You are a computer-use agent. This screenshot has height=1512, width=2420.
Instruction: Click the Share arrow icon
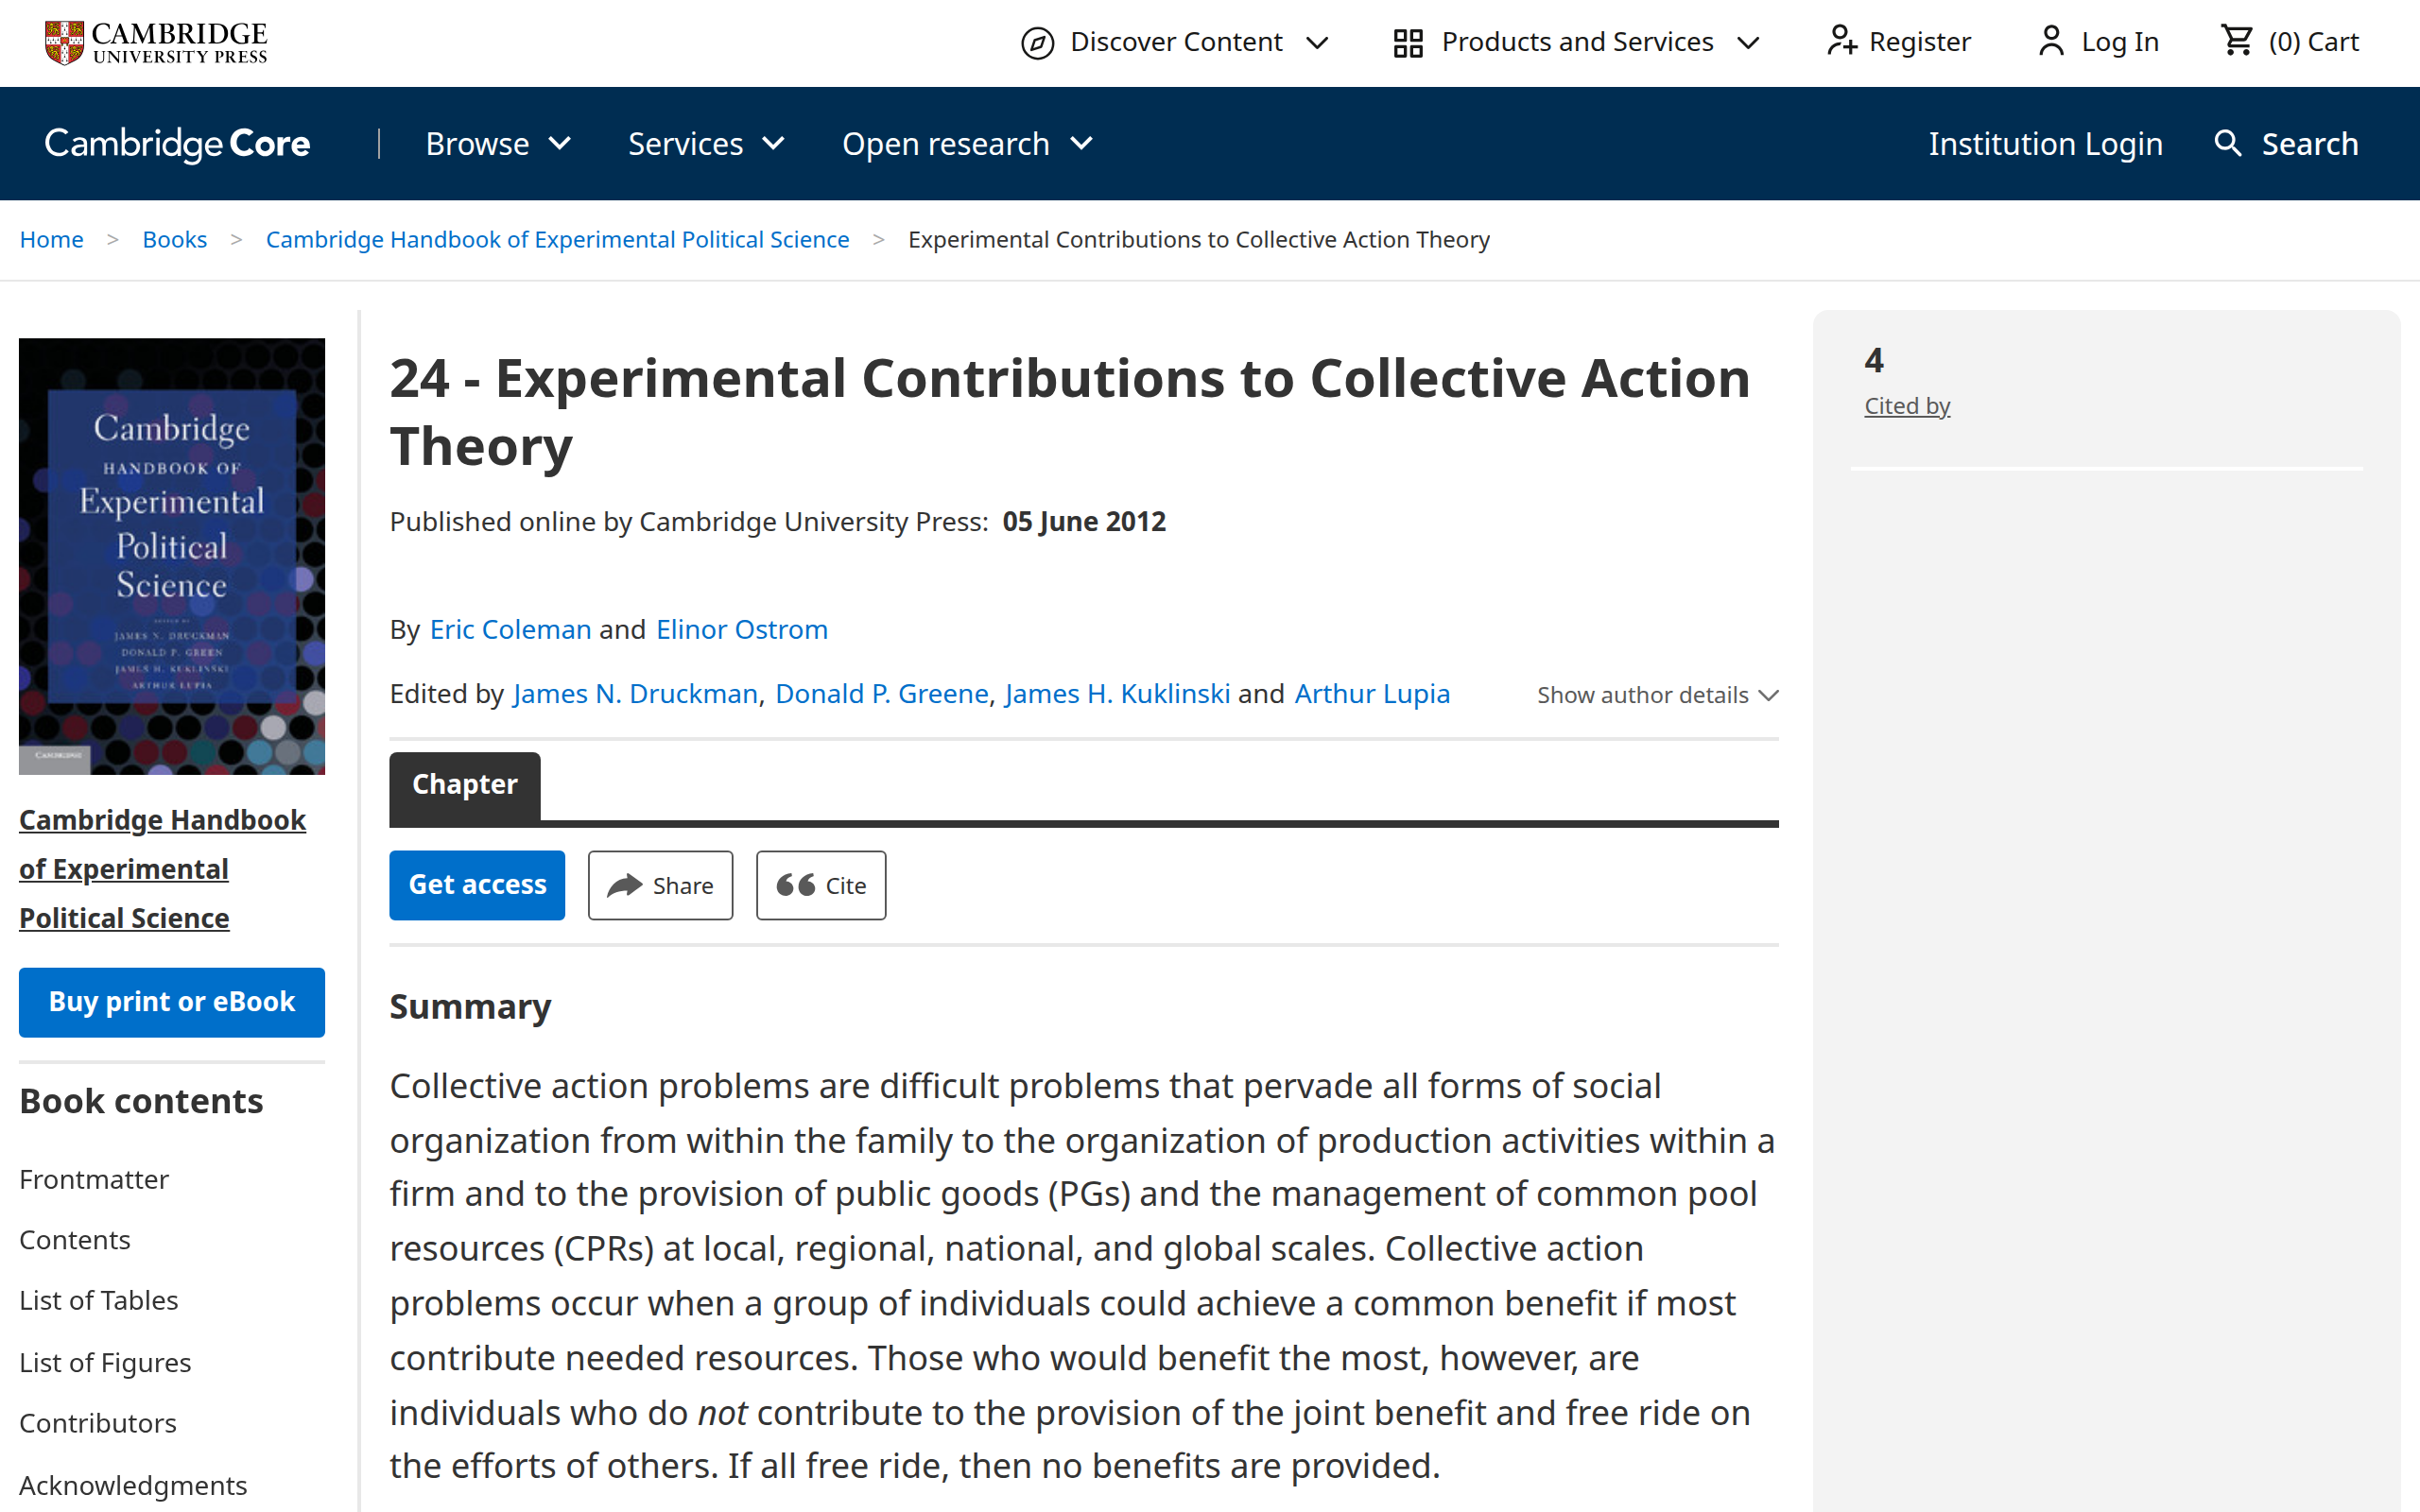point(625,885)
